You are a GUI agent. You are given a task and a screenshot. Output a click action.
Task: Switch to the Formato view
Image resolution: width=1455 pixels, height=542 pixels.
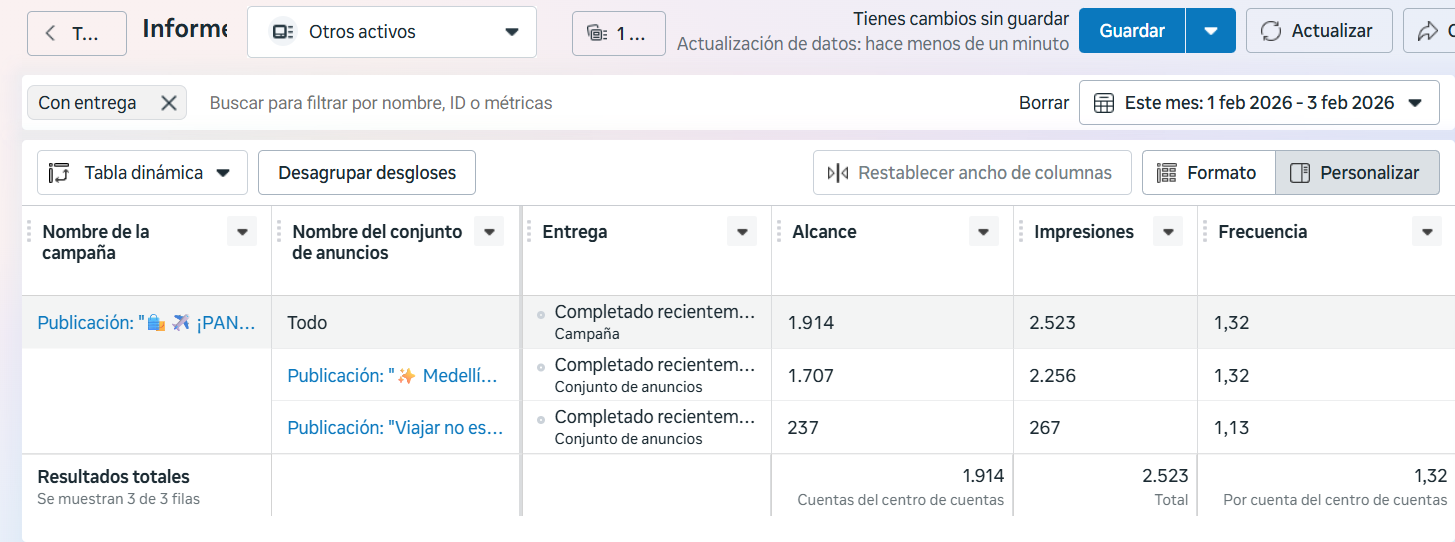point(1209,173)
